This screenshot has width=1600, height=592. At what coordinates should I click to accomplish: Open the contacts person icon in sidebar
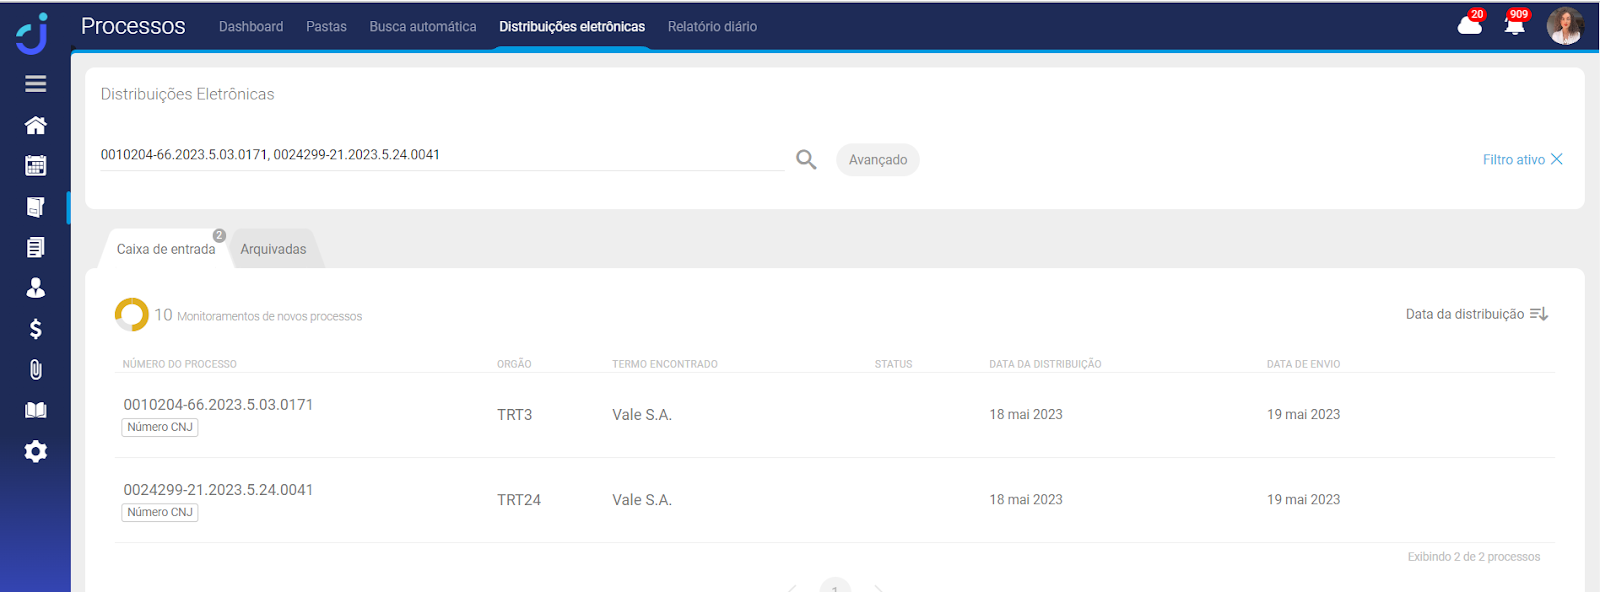click(x=36, y=288)
